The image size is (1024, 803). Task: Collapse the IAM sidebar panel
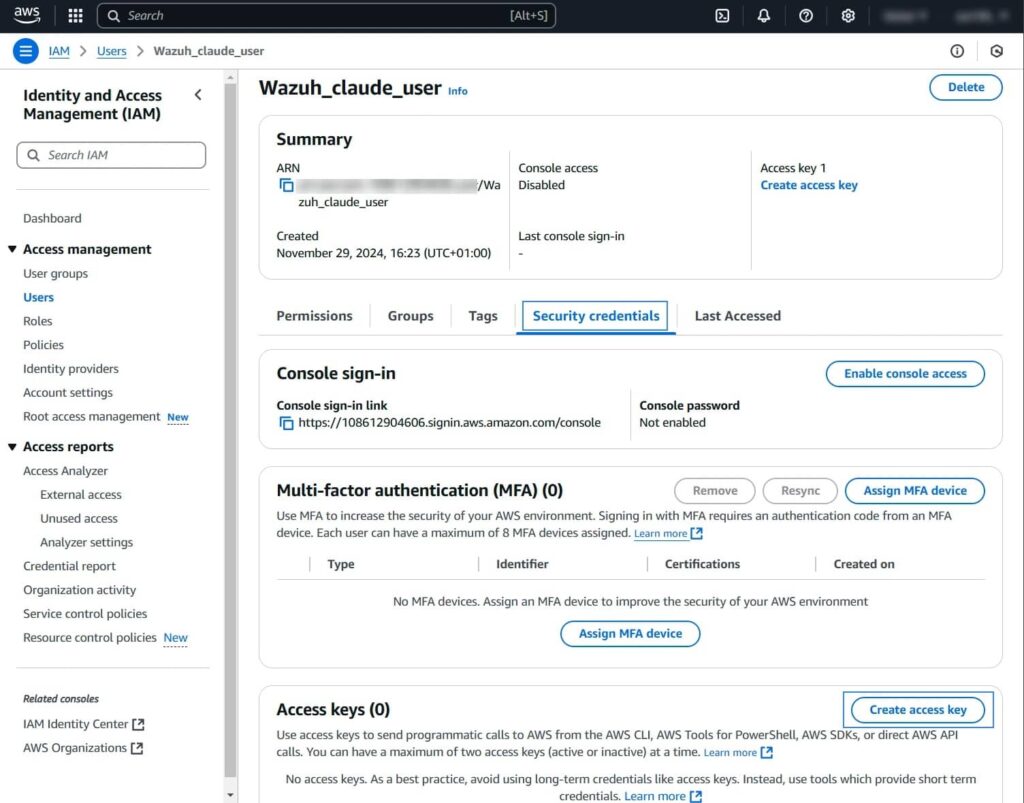click(x=198, y=95)
